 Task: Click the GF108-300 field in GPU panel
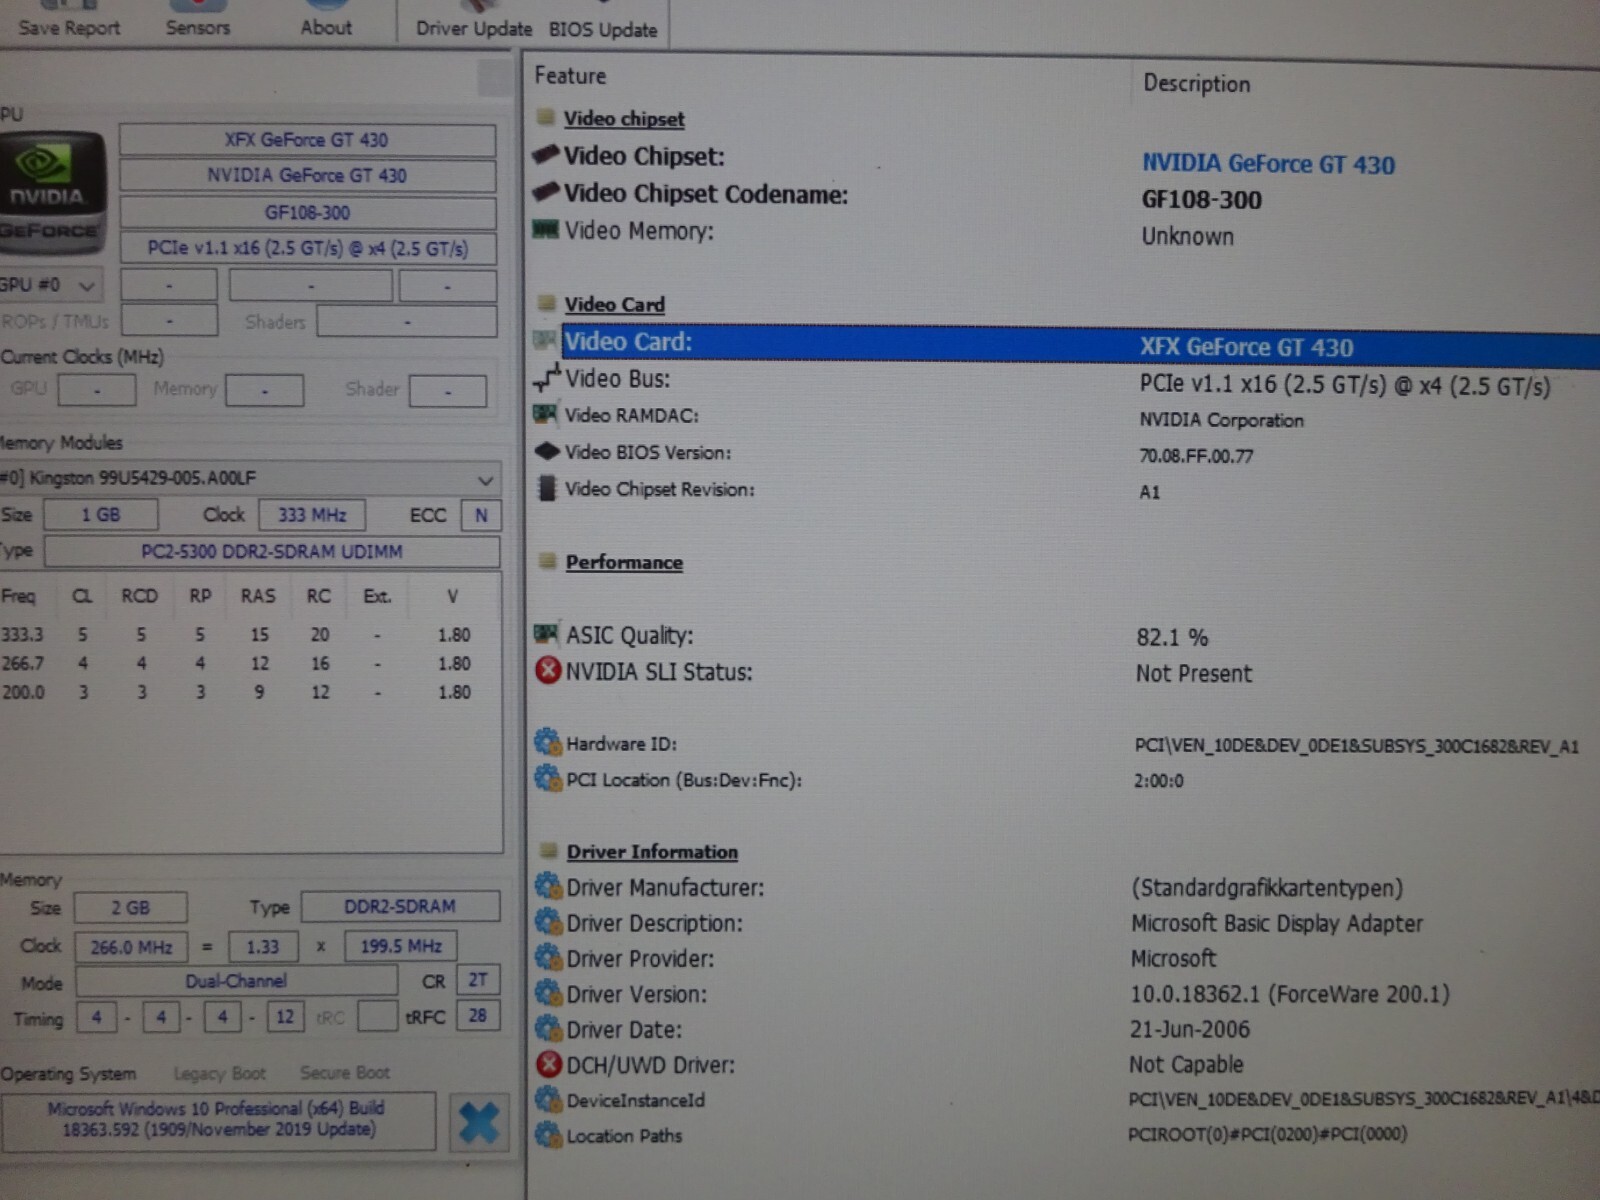tap(307, 212)
